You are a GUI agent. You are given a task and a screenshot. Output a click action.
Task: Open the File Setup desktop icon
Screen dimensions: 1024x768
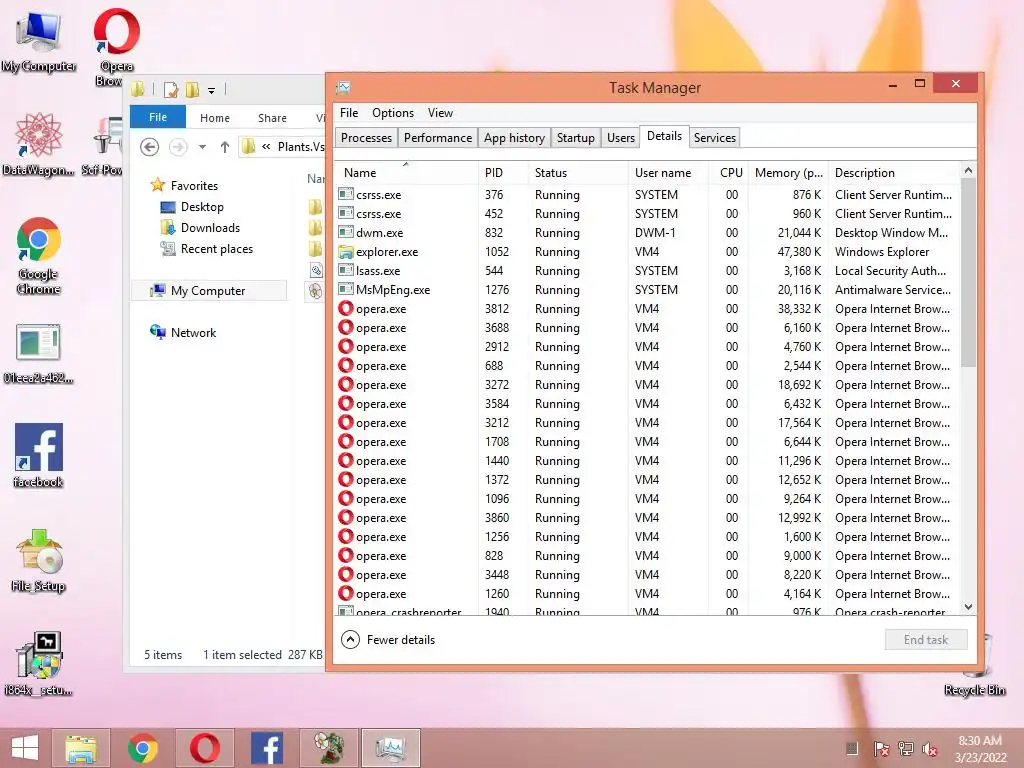pos(39,560)
